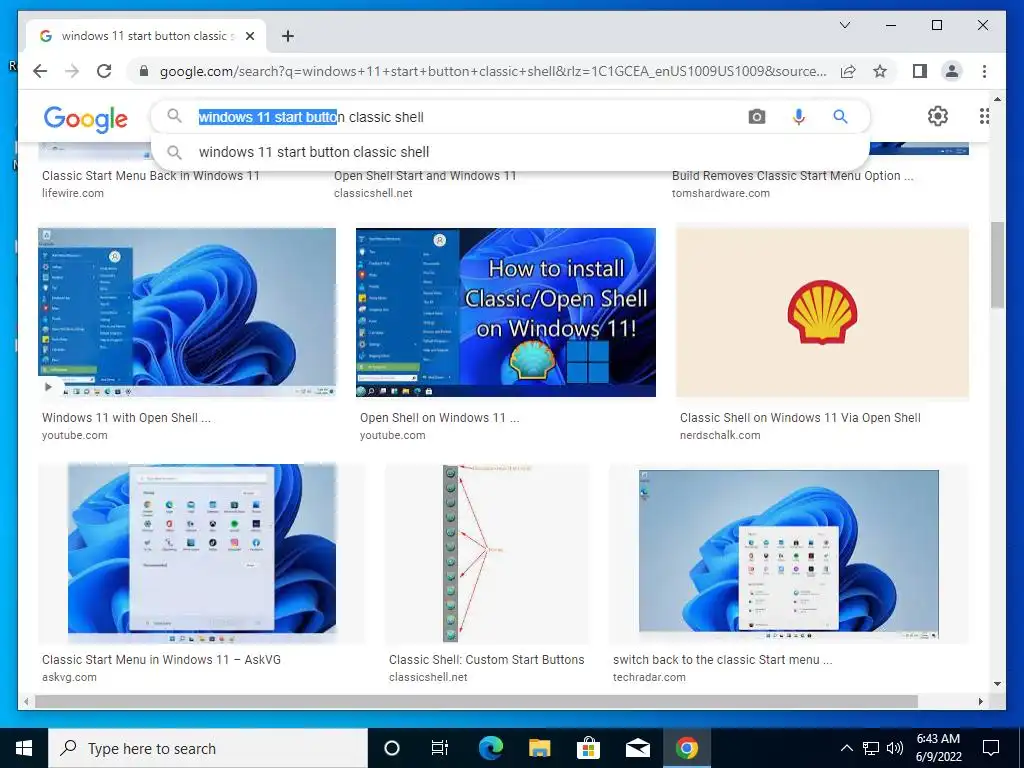
Task: Share this page using the share icon
Action: 848,71
